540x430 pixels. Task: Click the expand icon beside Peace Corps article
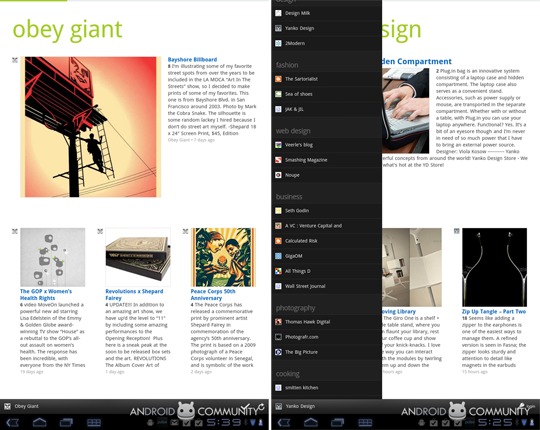tap(185, 231)
